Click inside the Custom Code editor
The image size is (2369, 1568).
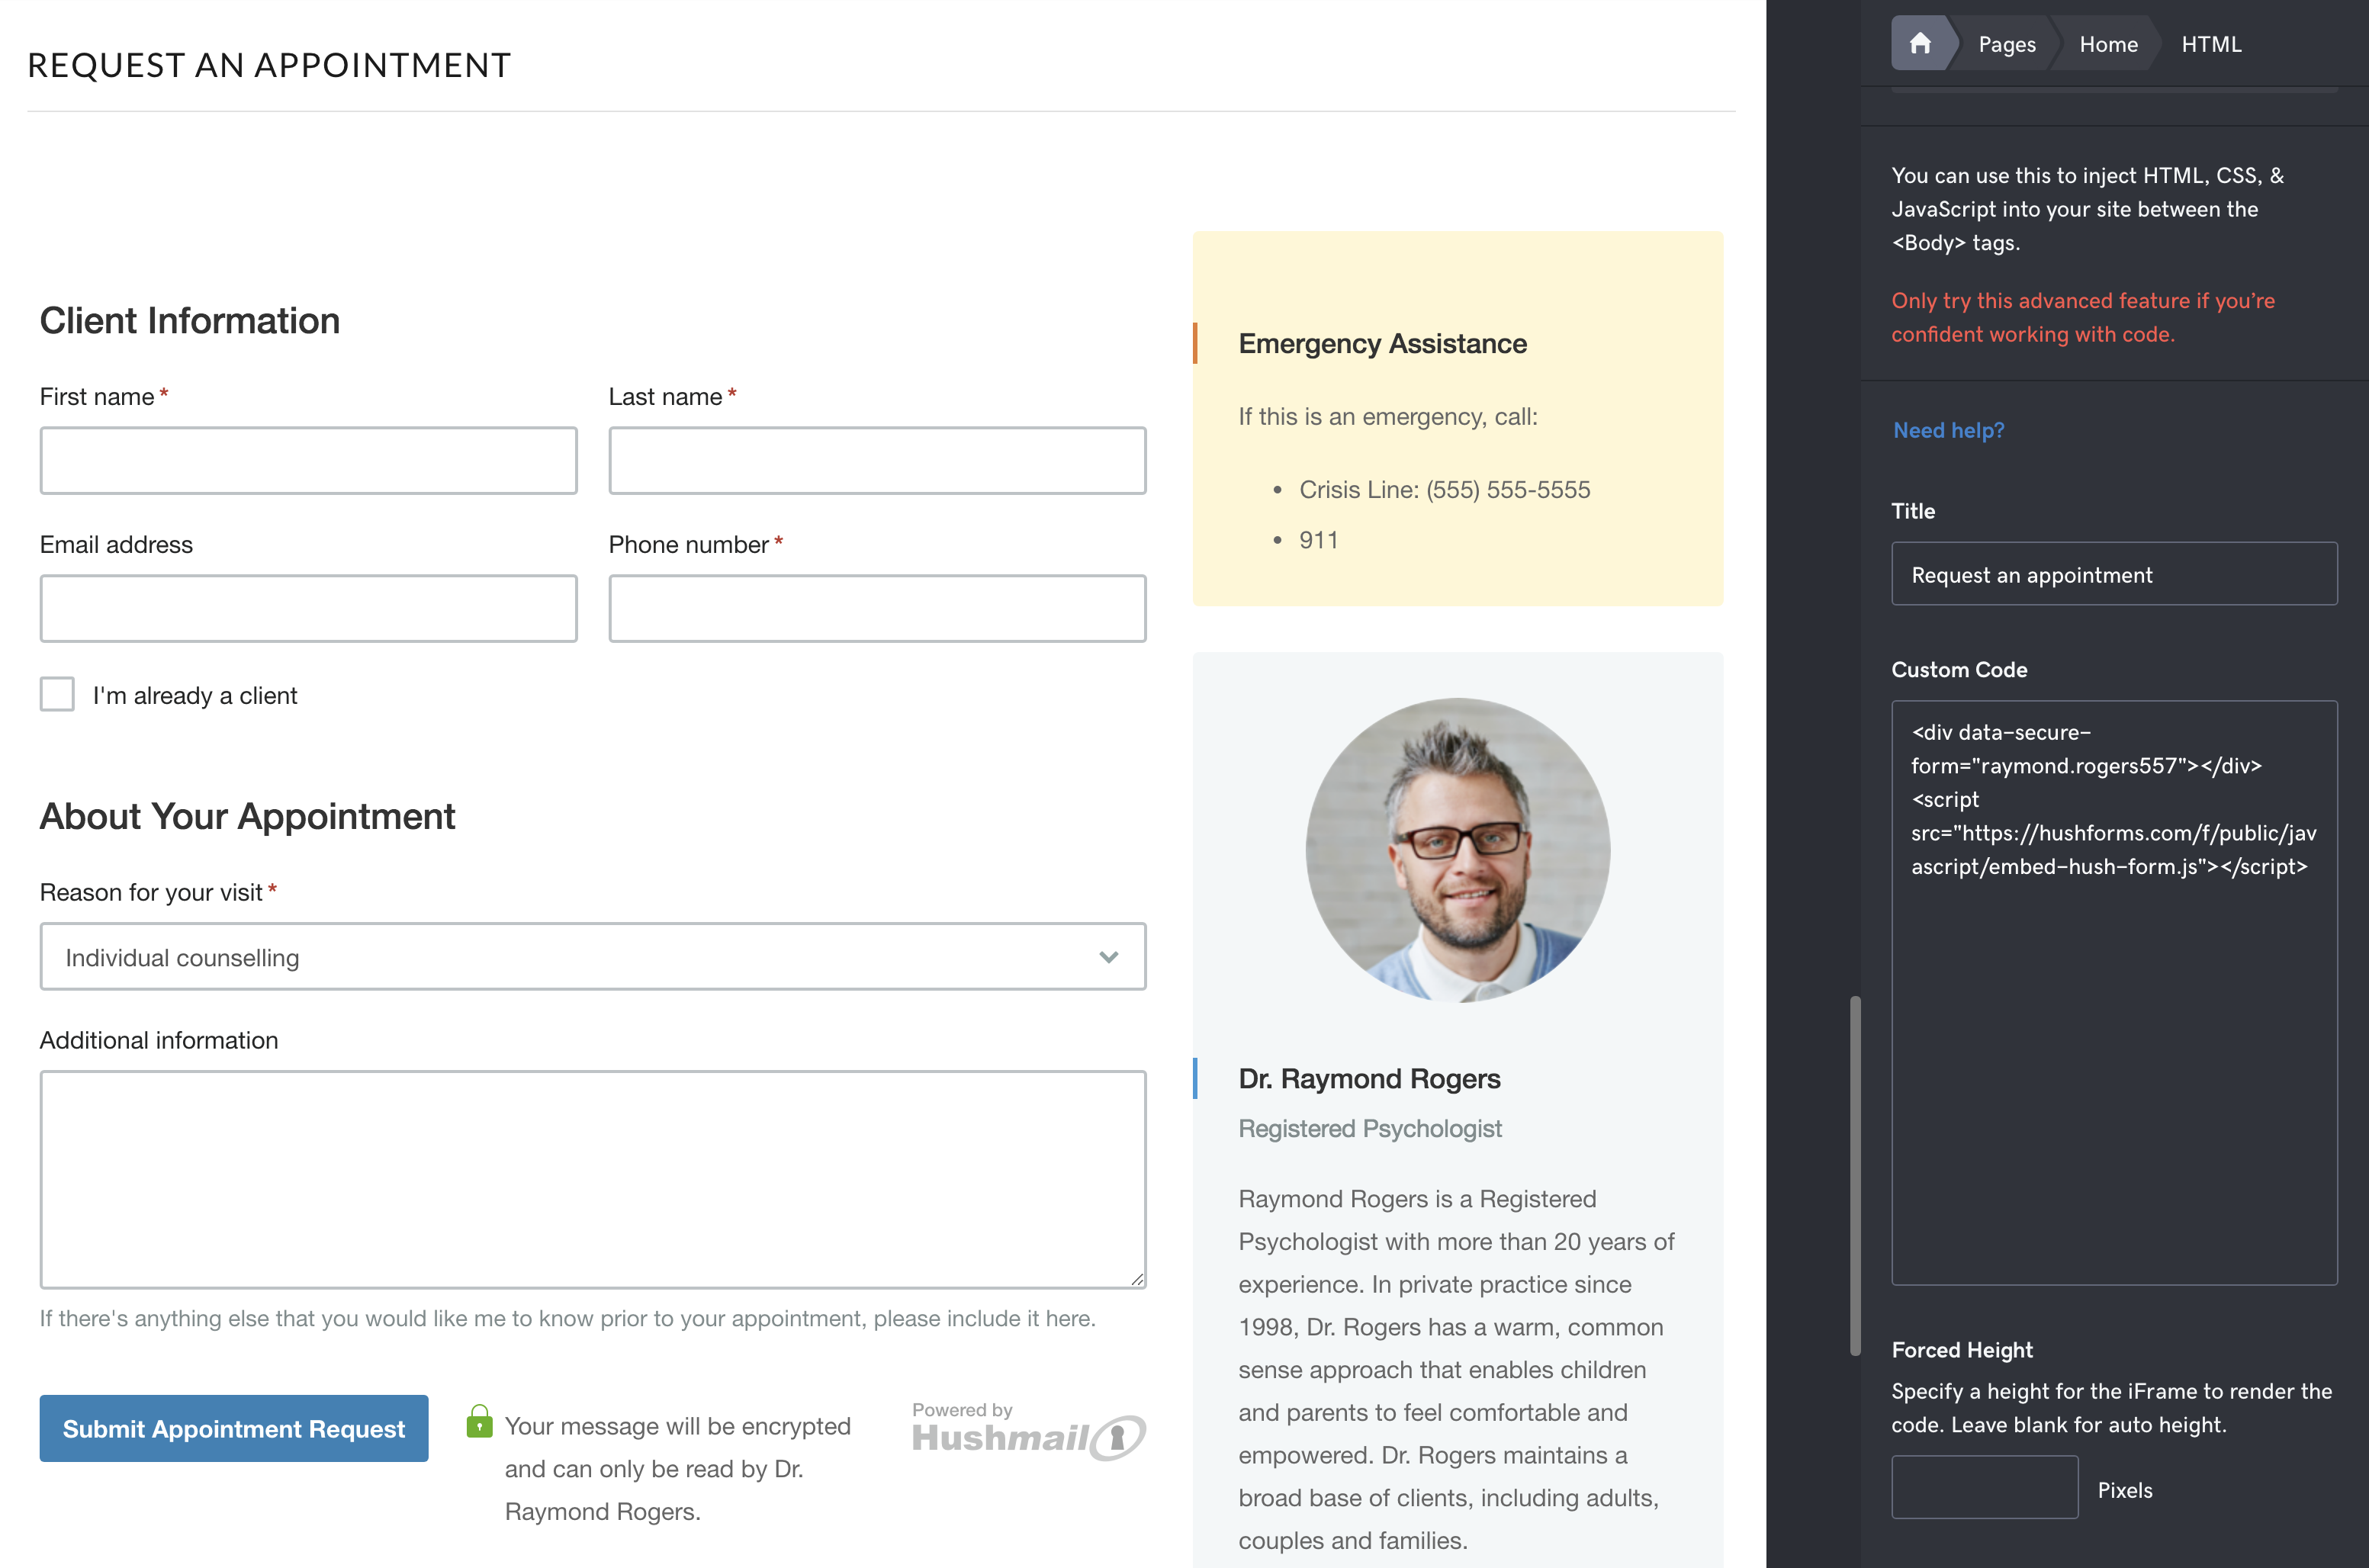coord(2113,1000)
